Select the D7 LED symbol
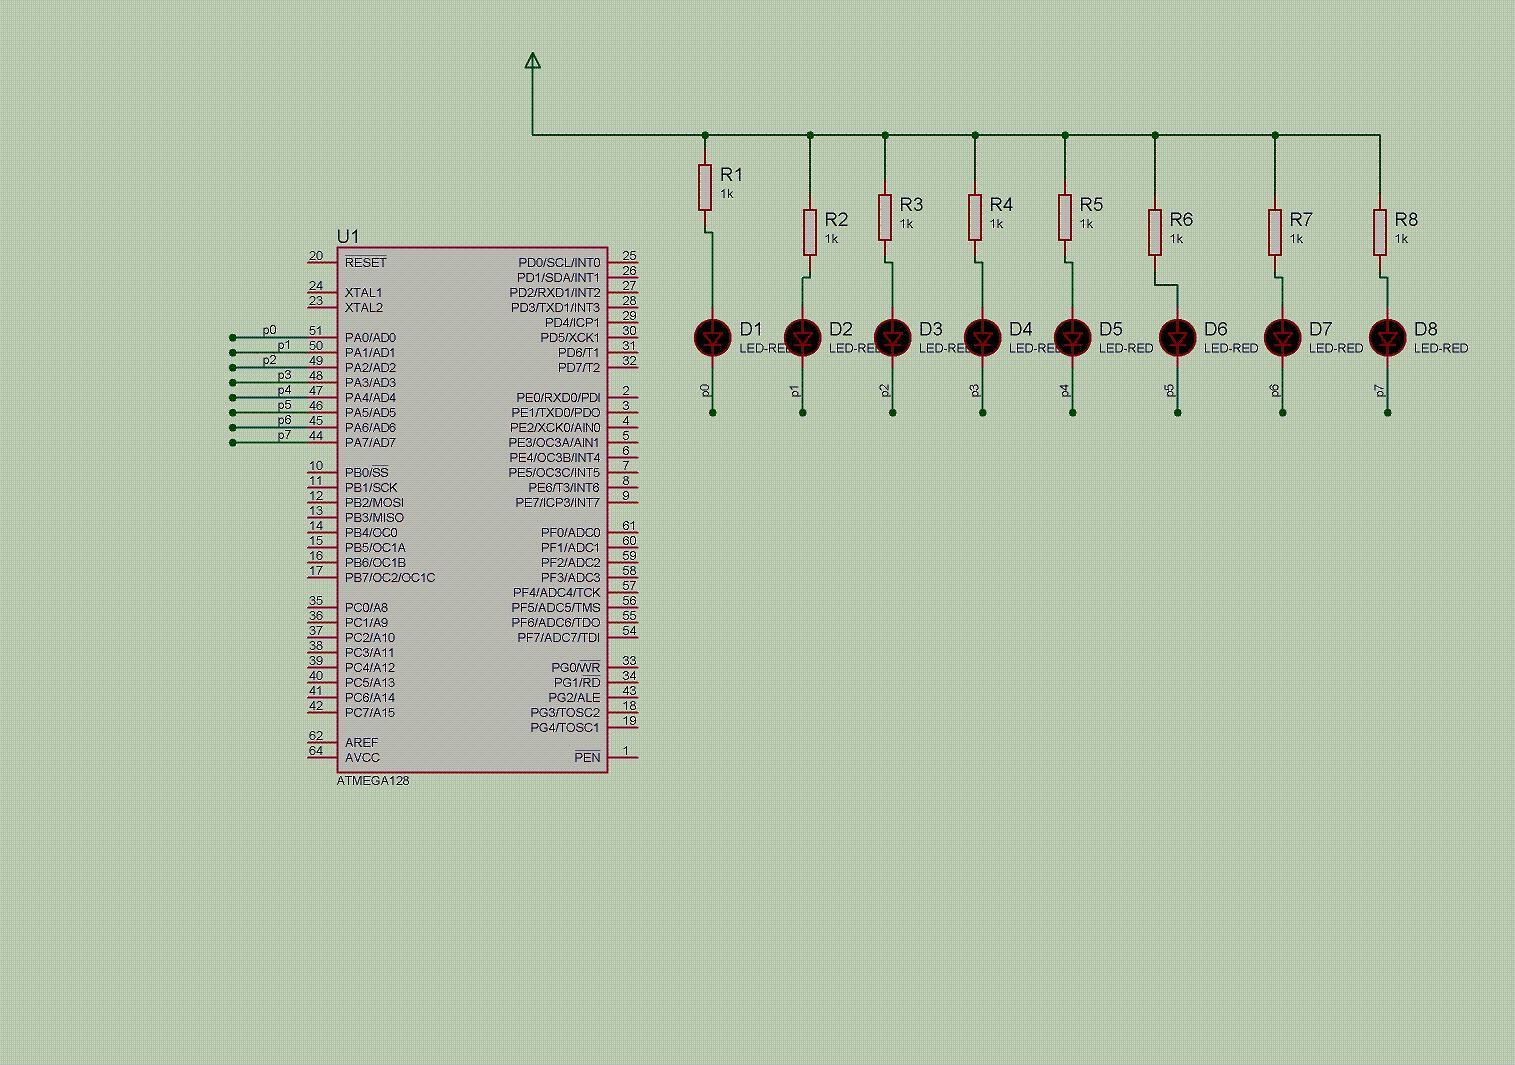This screenshot has height=1065, width=1515. pos(1282,339)
